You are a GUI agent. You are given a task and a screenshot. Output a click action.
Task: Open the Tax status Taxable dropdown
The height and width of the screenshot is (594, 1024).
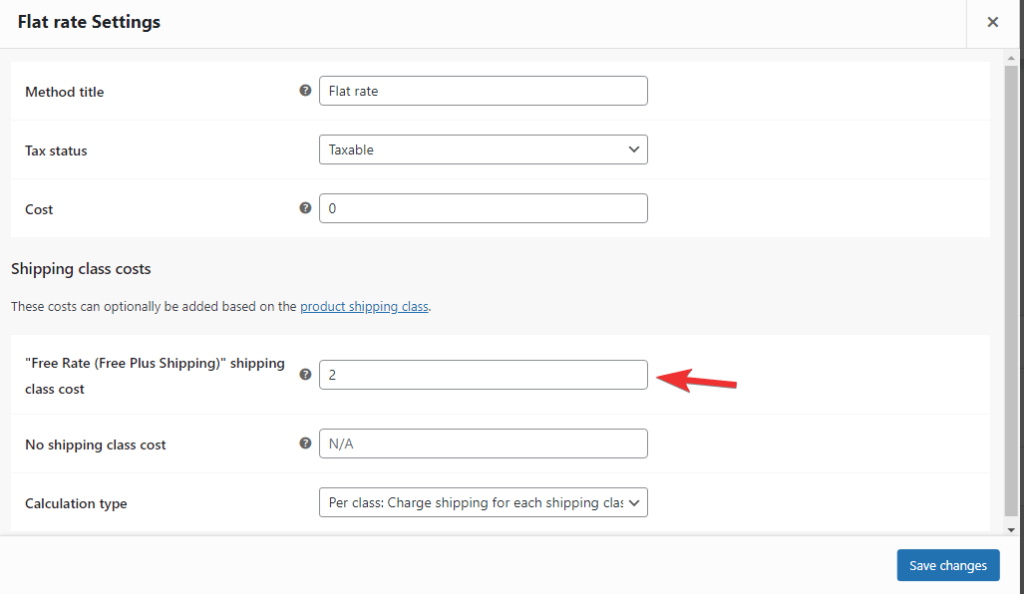click(483, 149)
